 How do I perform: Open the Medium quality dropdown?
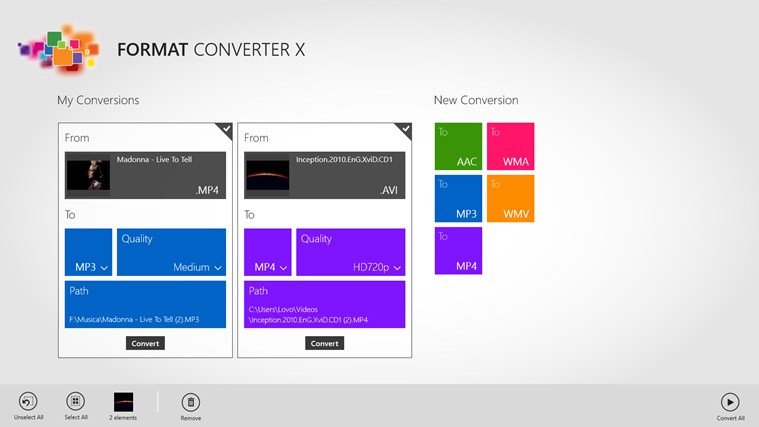(171, 252)
